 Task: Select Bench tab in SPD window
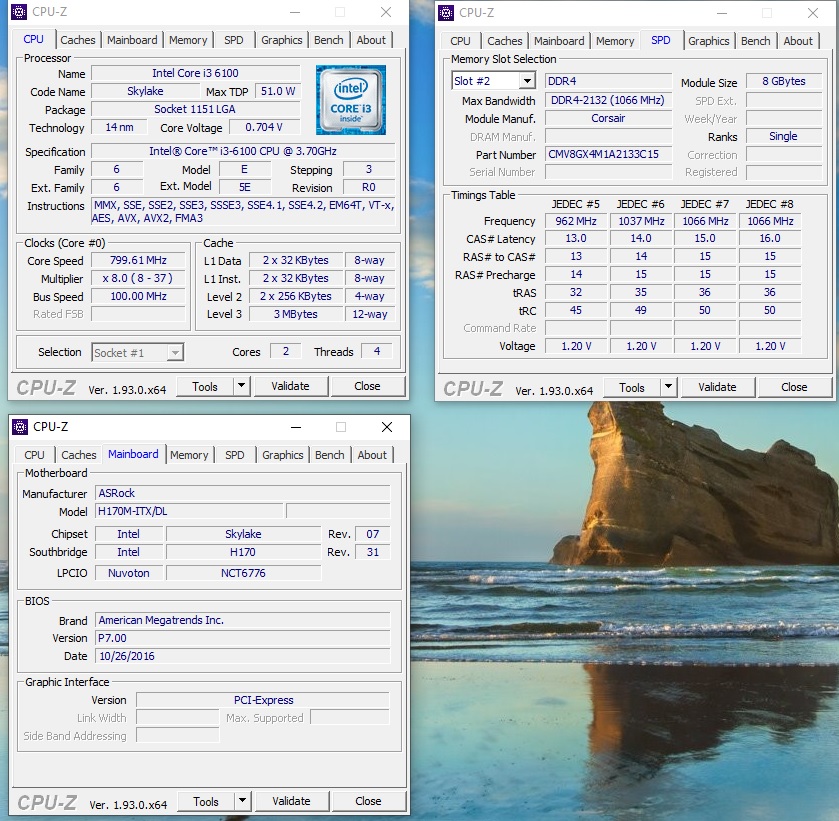pos(756,41)
